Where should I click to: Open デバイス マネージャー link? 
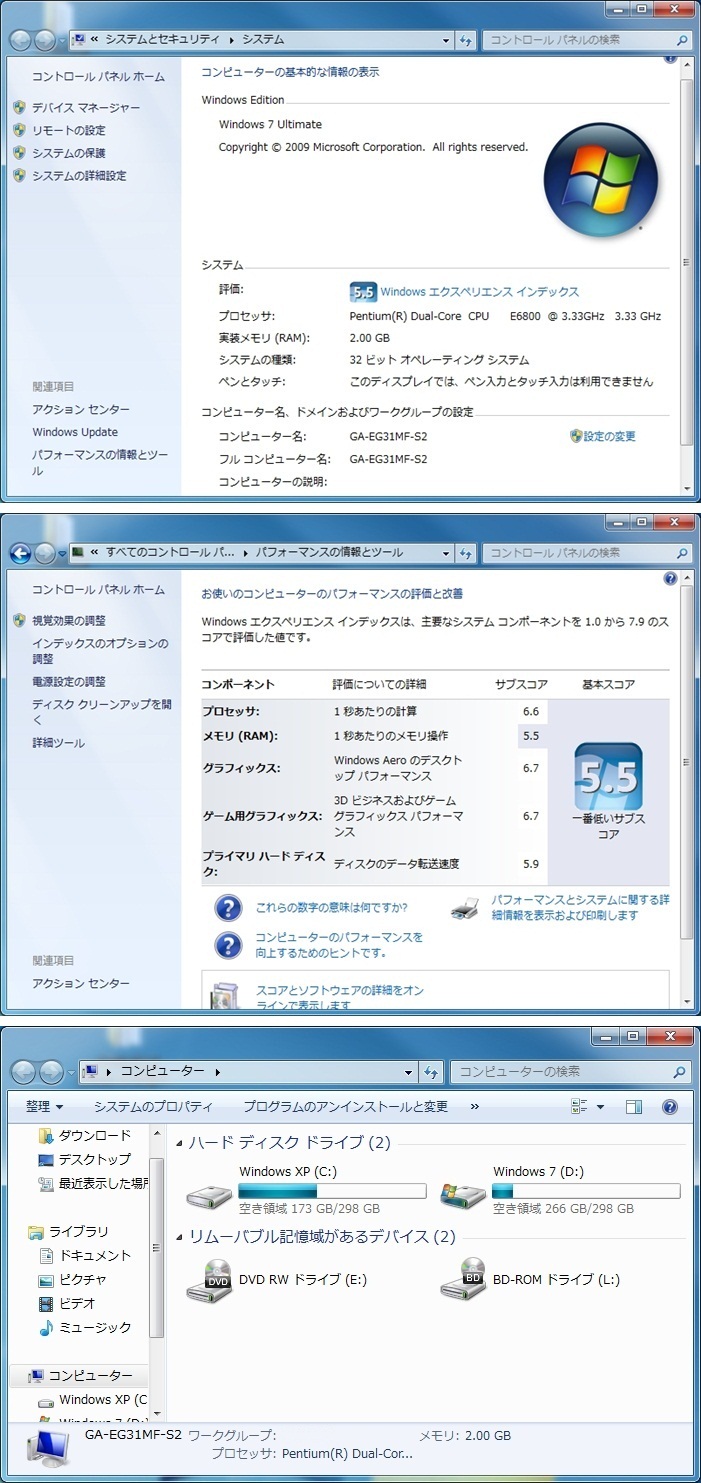pyautogui.click(x=86, y=108)
